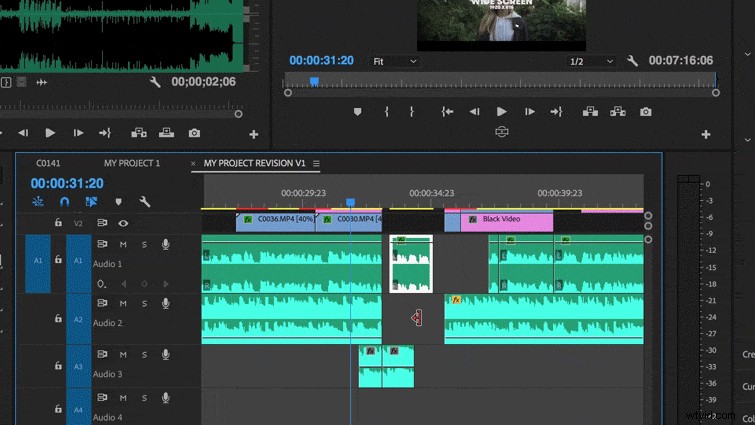Click Export Frame camera in Program monitor
755x425 pixels.
coord(646,112)
